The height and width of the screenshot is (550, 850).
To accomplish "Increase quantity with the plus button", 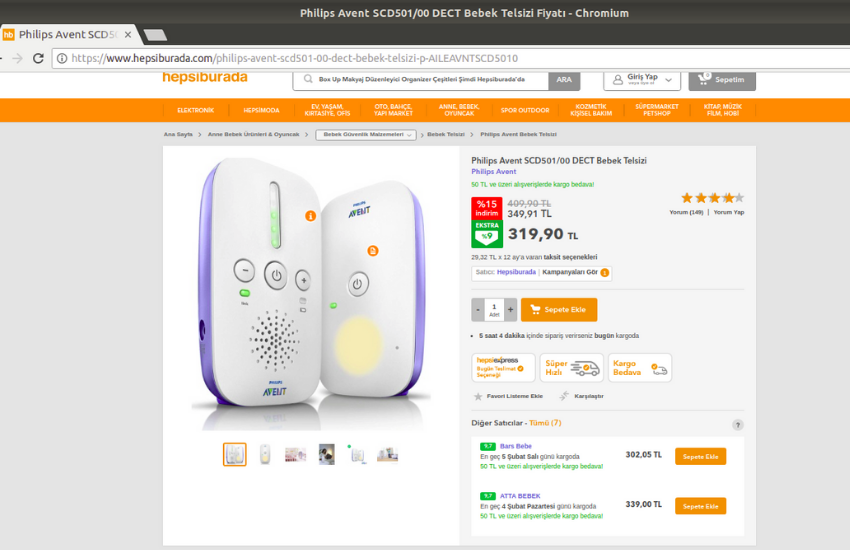I will 511,309.
